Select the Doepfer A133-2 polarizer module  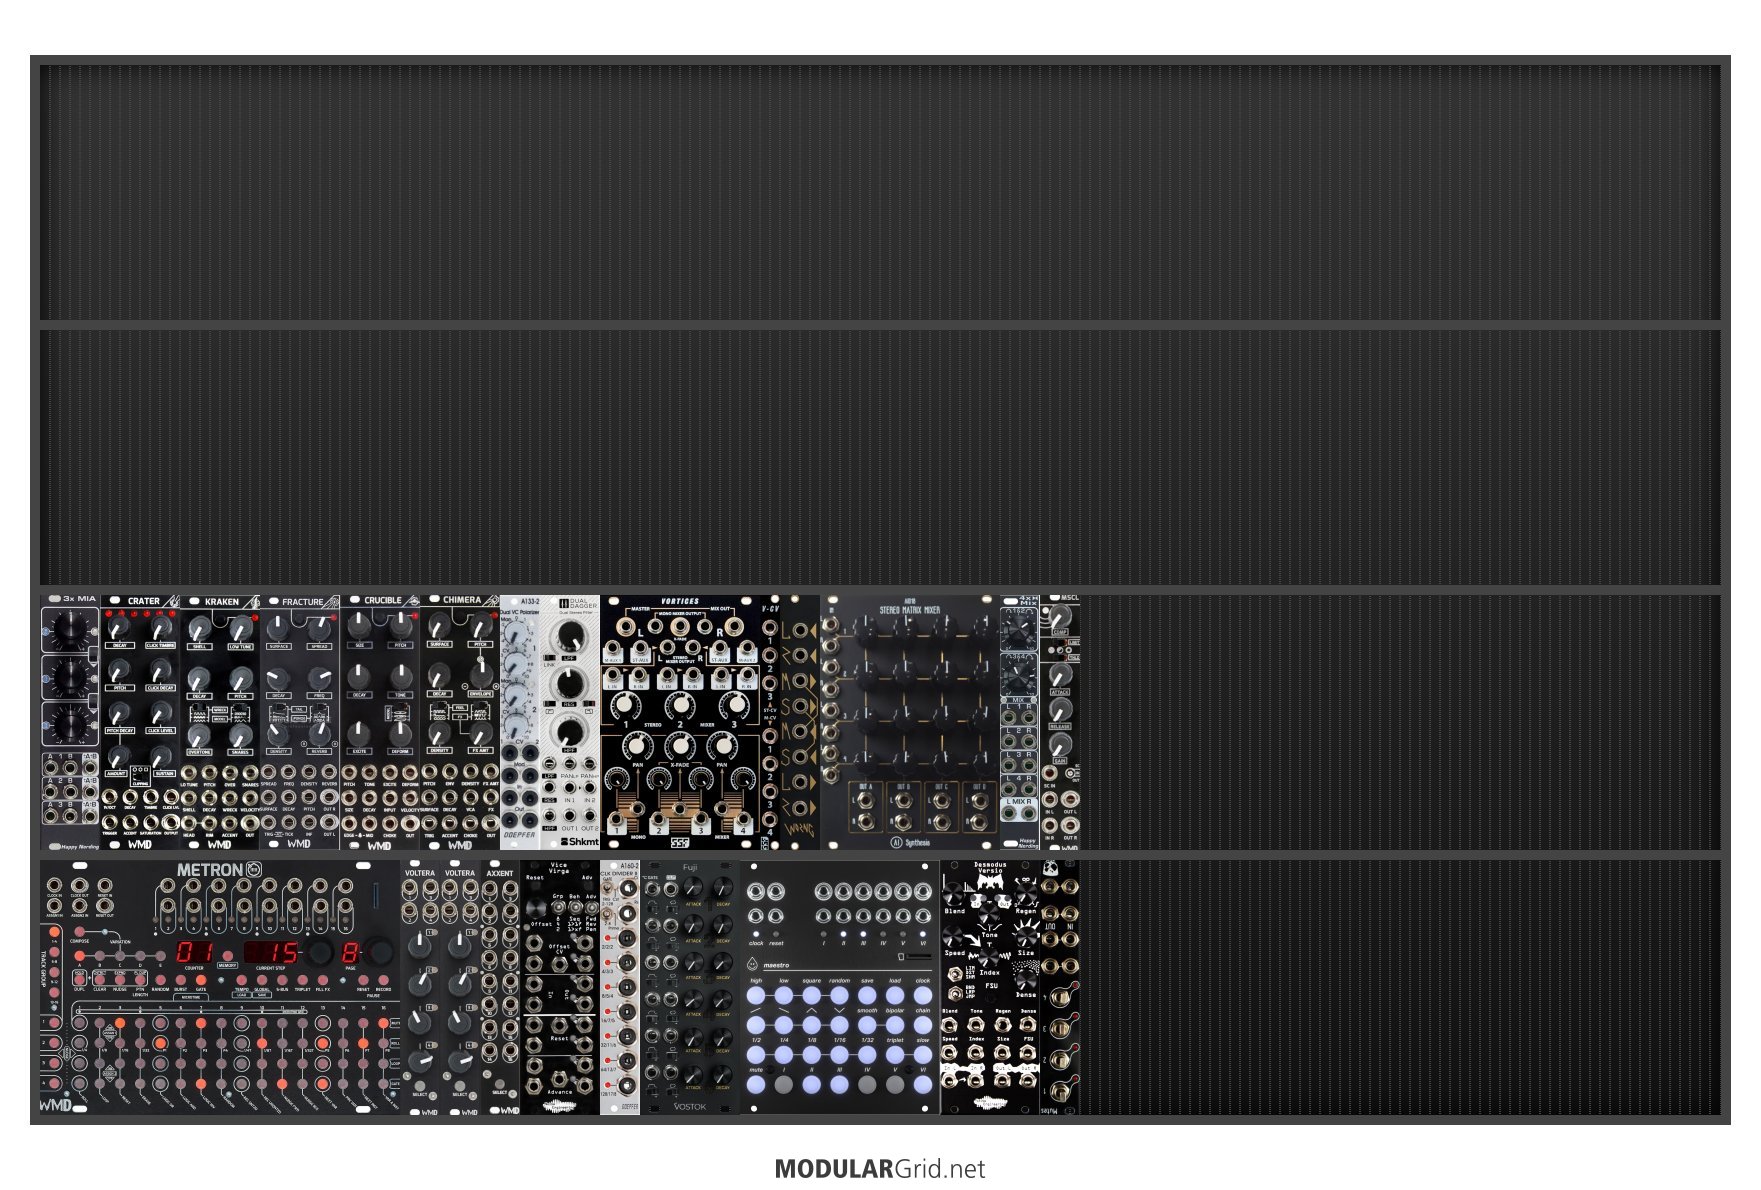(x=520, y=722)
